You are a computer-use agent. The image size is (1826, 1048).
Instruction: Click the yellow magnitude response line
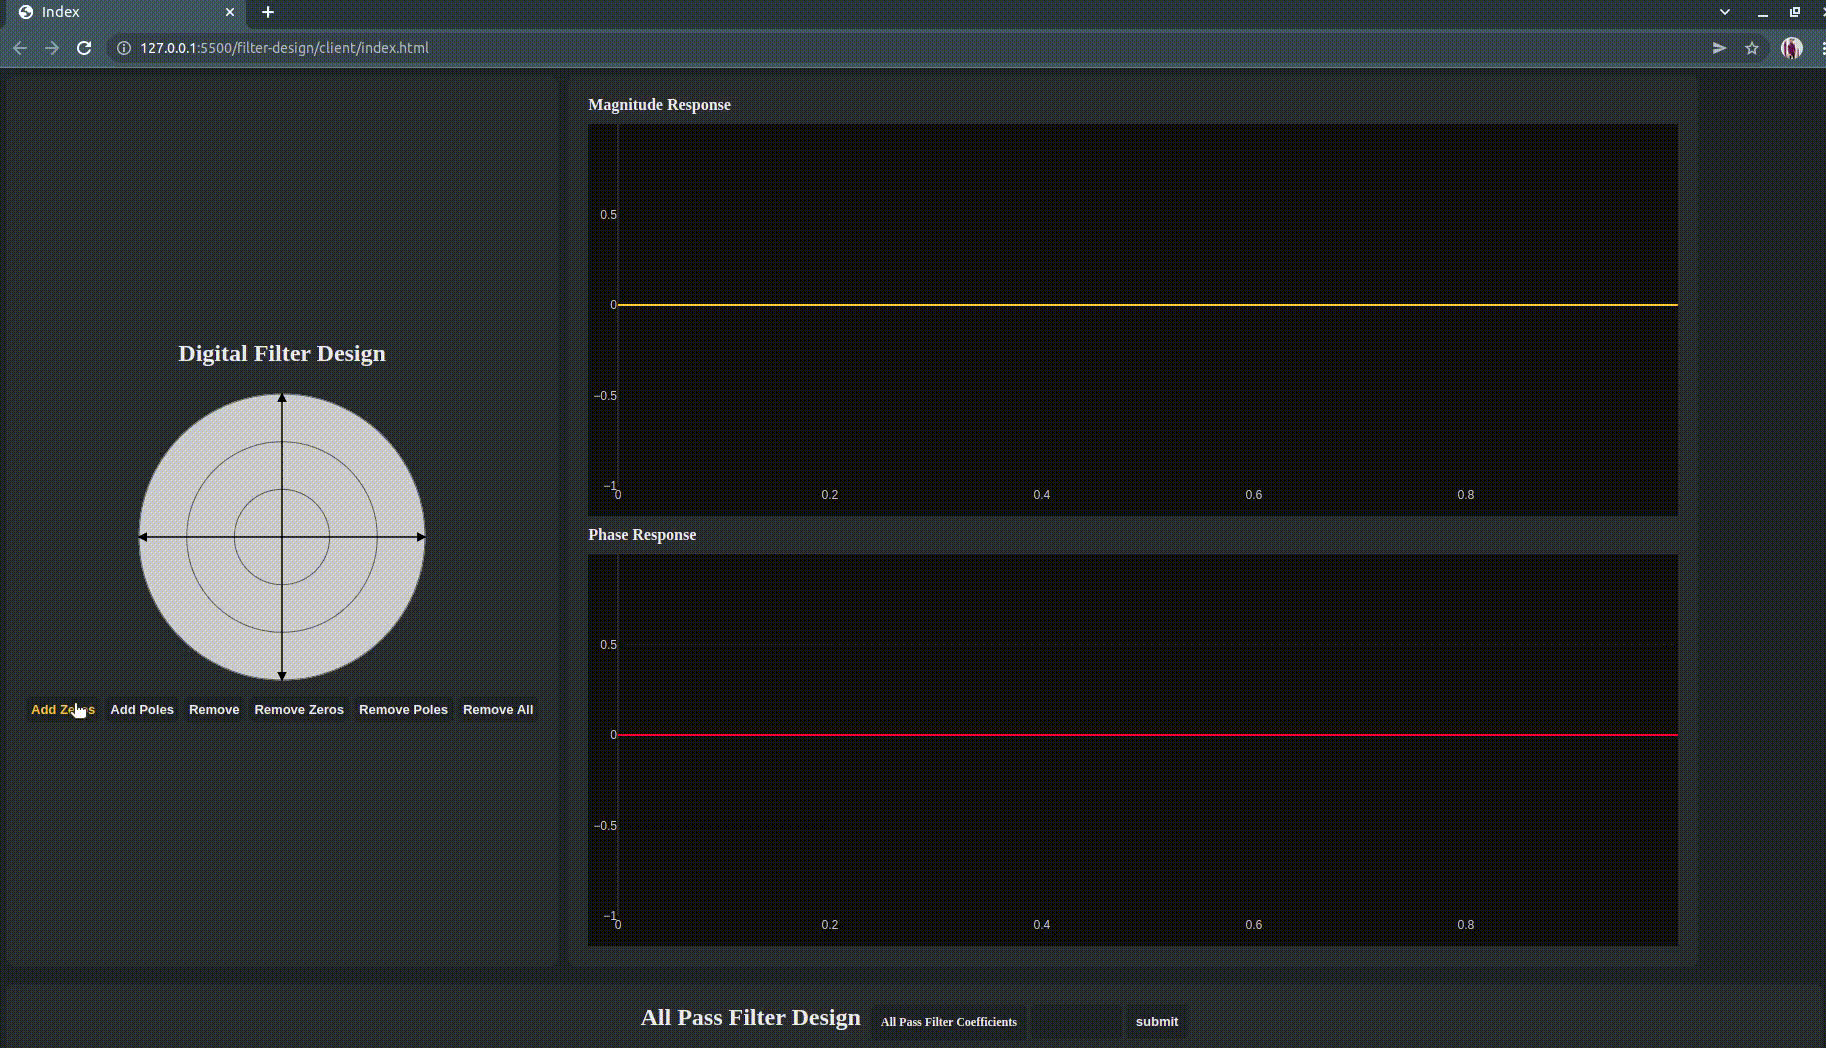tap(1148, 304)
